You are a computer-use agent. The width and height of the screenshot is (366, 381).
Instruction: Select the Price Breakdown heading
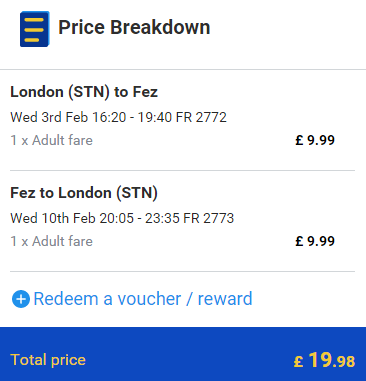click(134, 27)
